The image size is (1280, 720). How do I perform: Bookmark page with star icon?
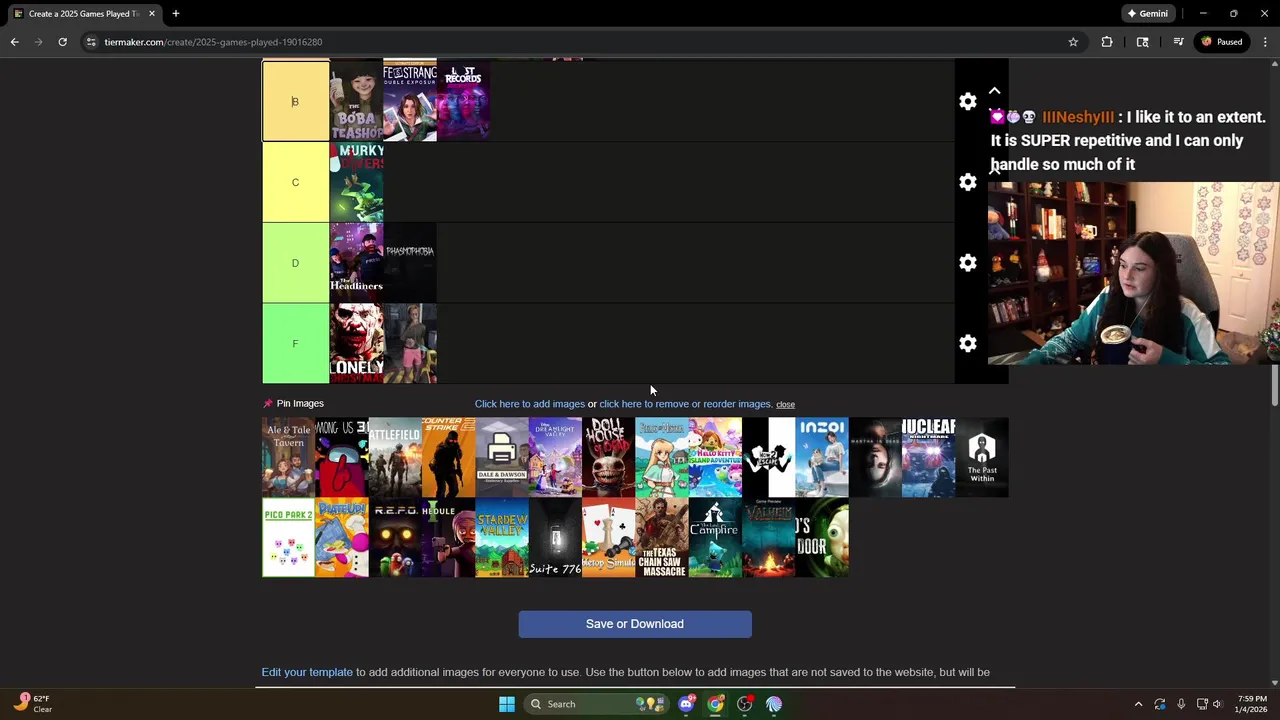(x=1073, y=42)
